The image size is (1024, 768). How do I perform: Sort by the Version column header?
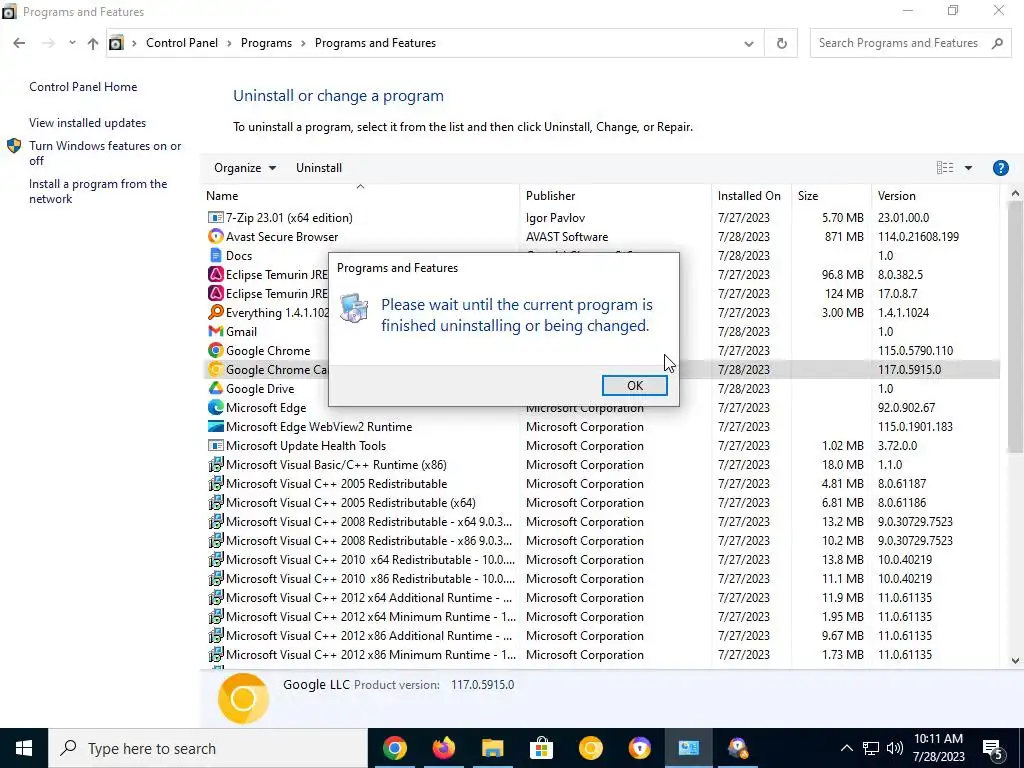point(935,195)
